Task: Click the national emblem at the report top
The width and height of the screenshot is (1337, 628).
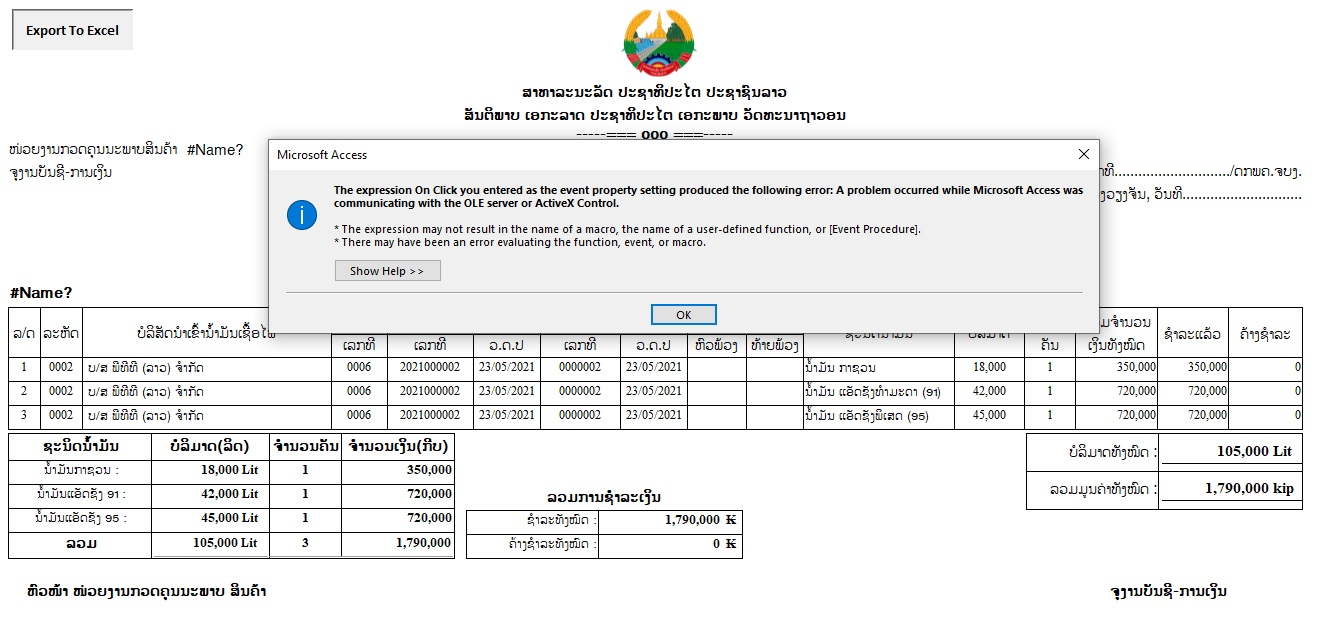Action: (x=659, y=43)
